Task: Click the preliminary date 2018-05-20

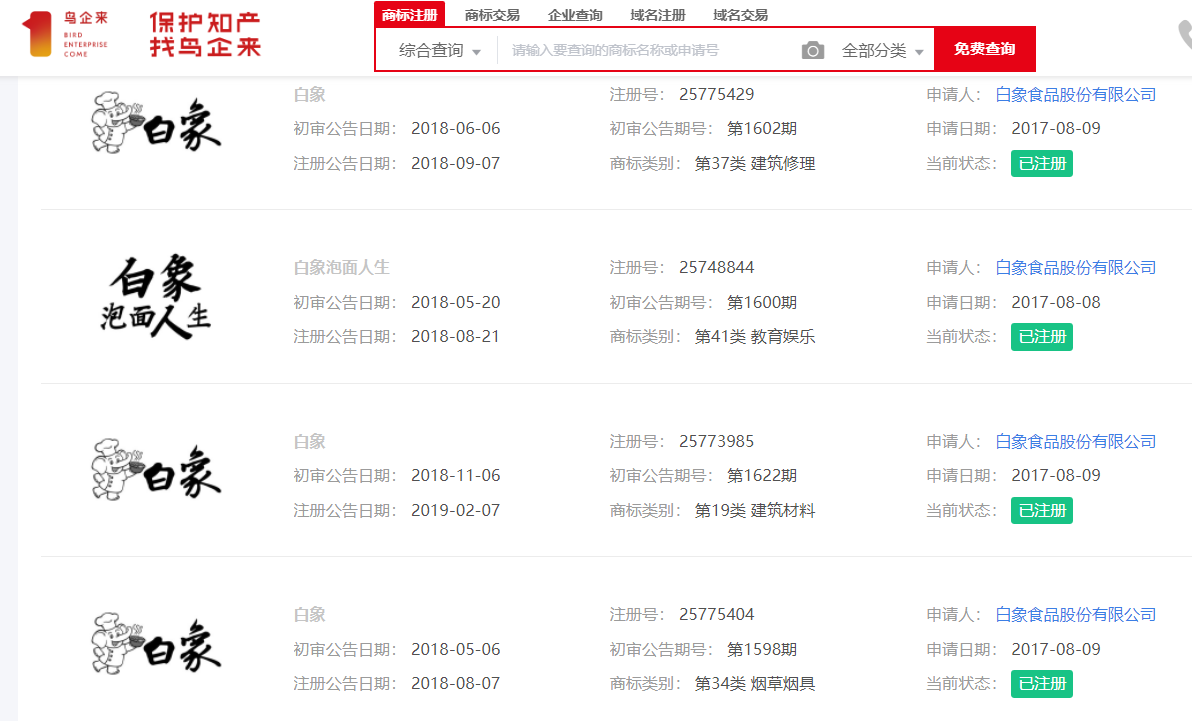Action: click(455, 303)
